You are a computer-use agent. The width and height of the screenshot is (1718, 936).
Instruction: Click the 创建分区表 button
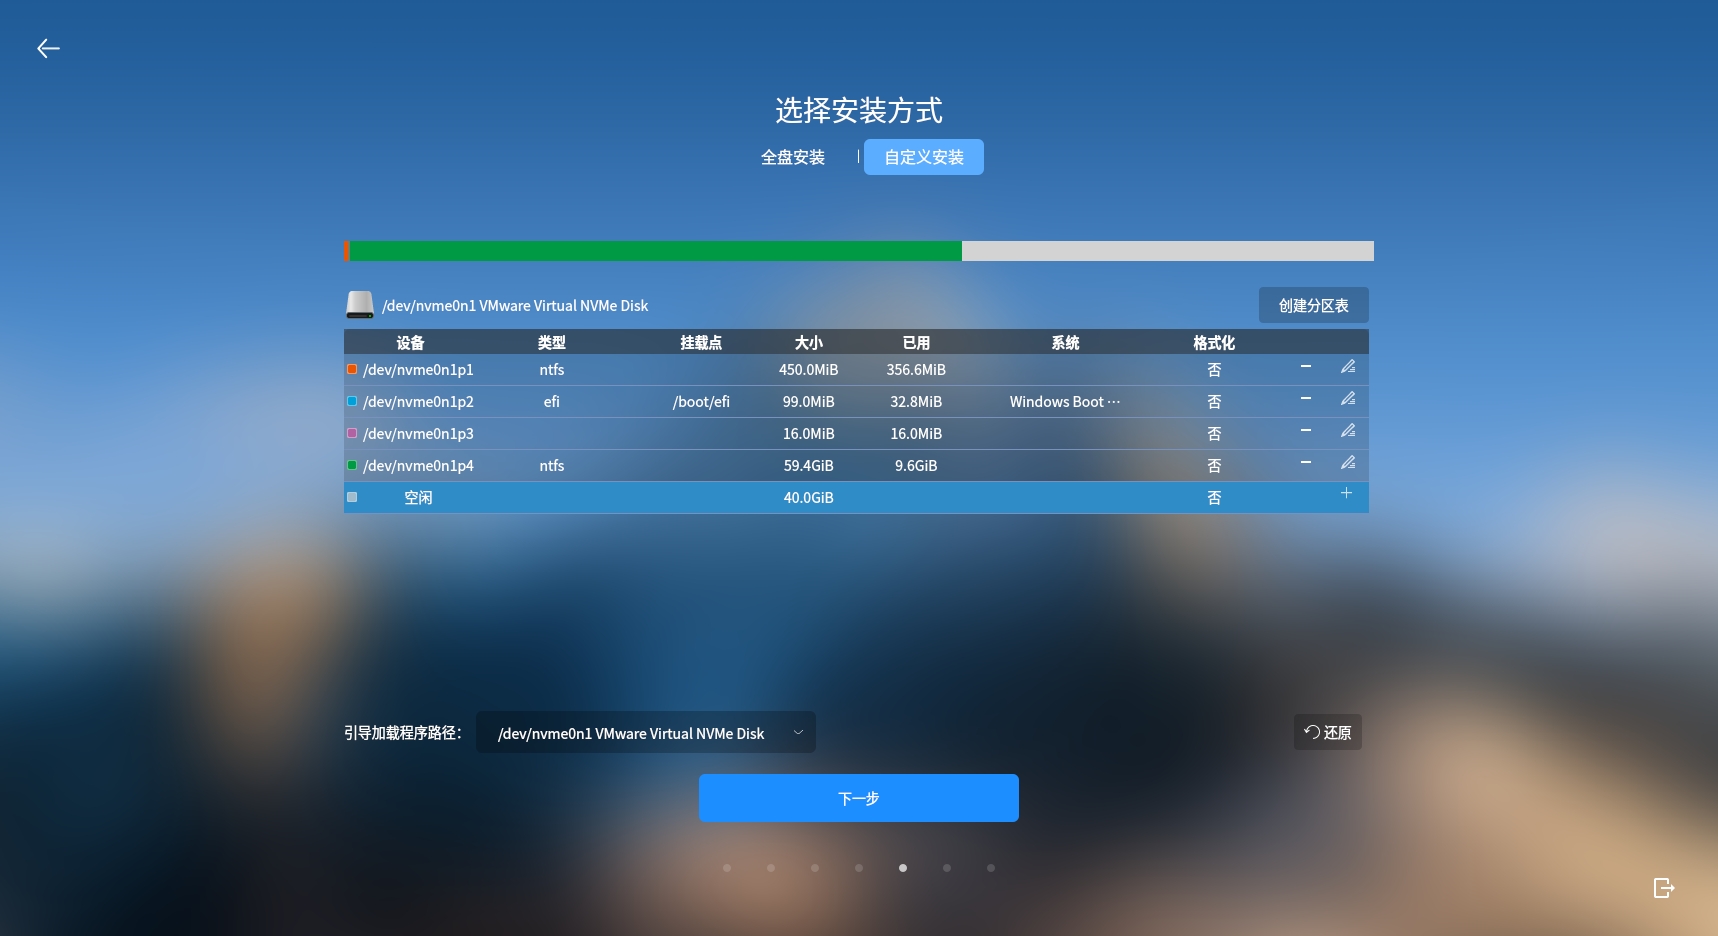(x=1313, y=305)
